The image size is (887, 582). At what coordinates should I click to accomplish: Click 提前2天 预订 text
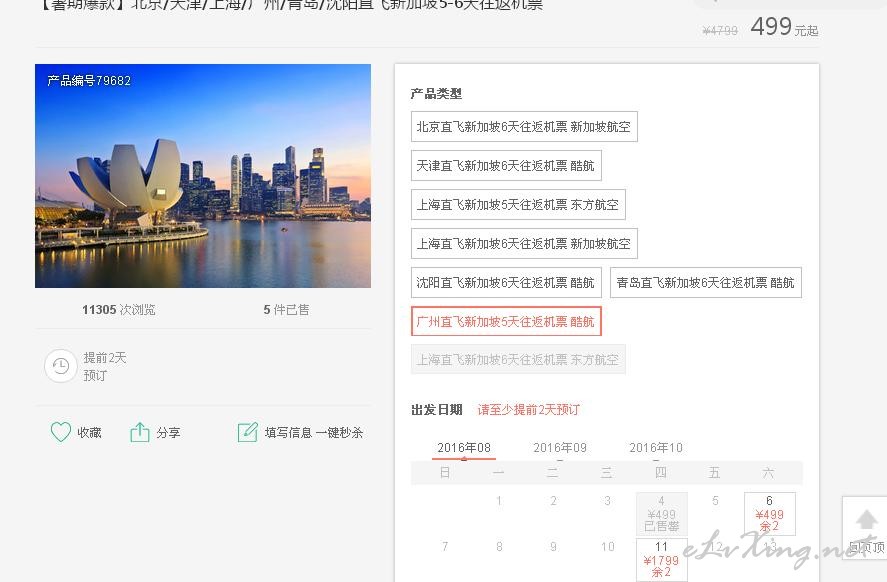105,367
